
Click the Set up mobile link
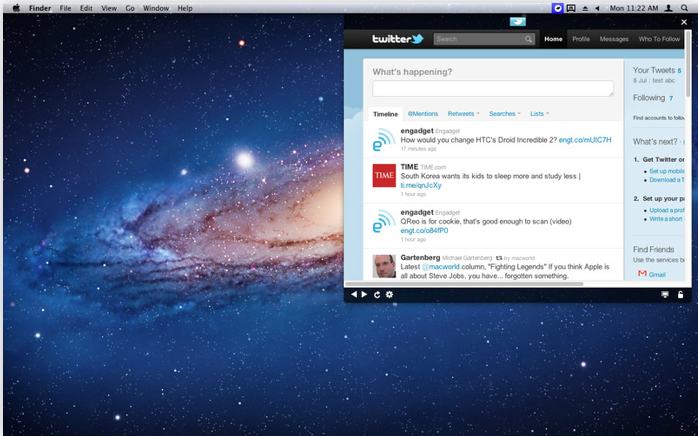(667, 171)
